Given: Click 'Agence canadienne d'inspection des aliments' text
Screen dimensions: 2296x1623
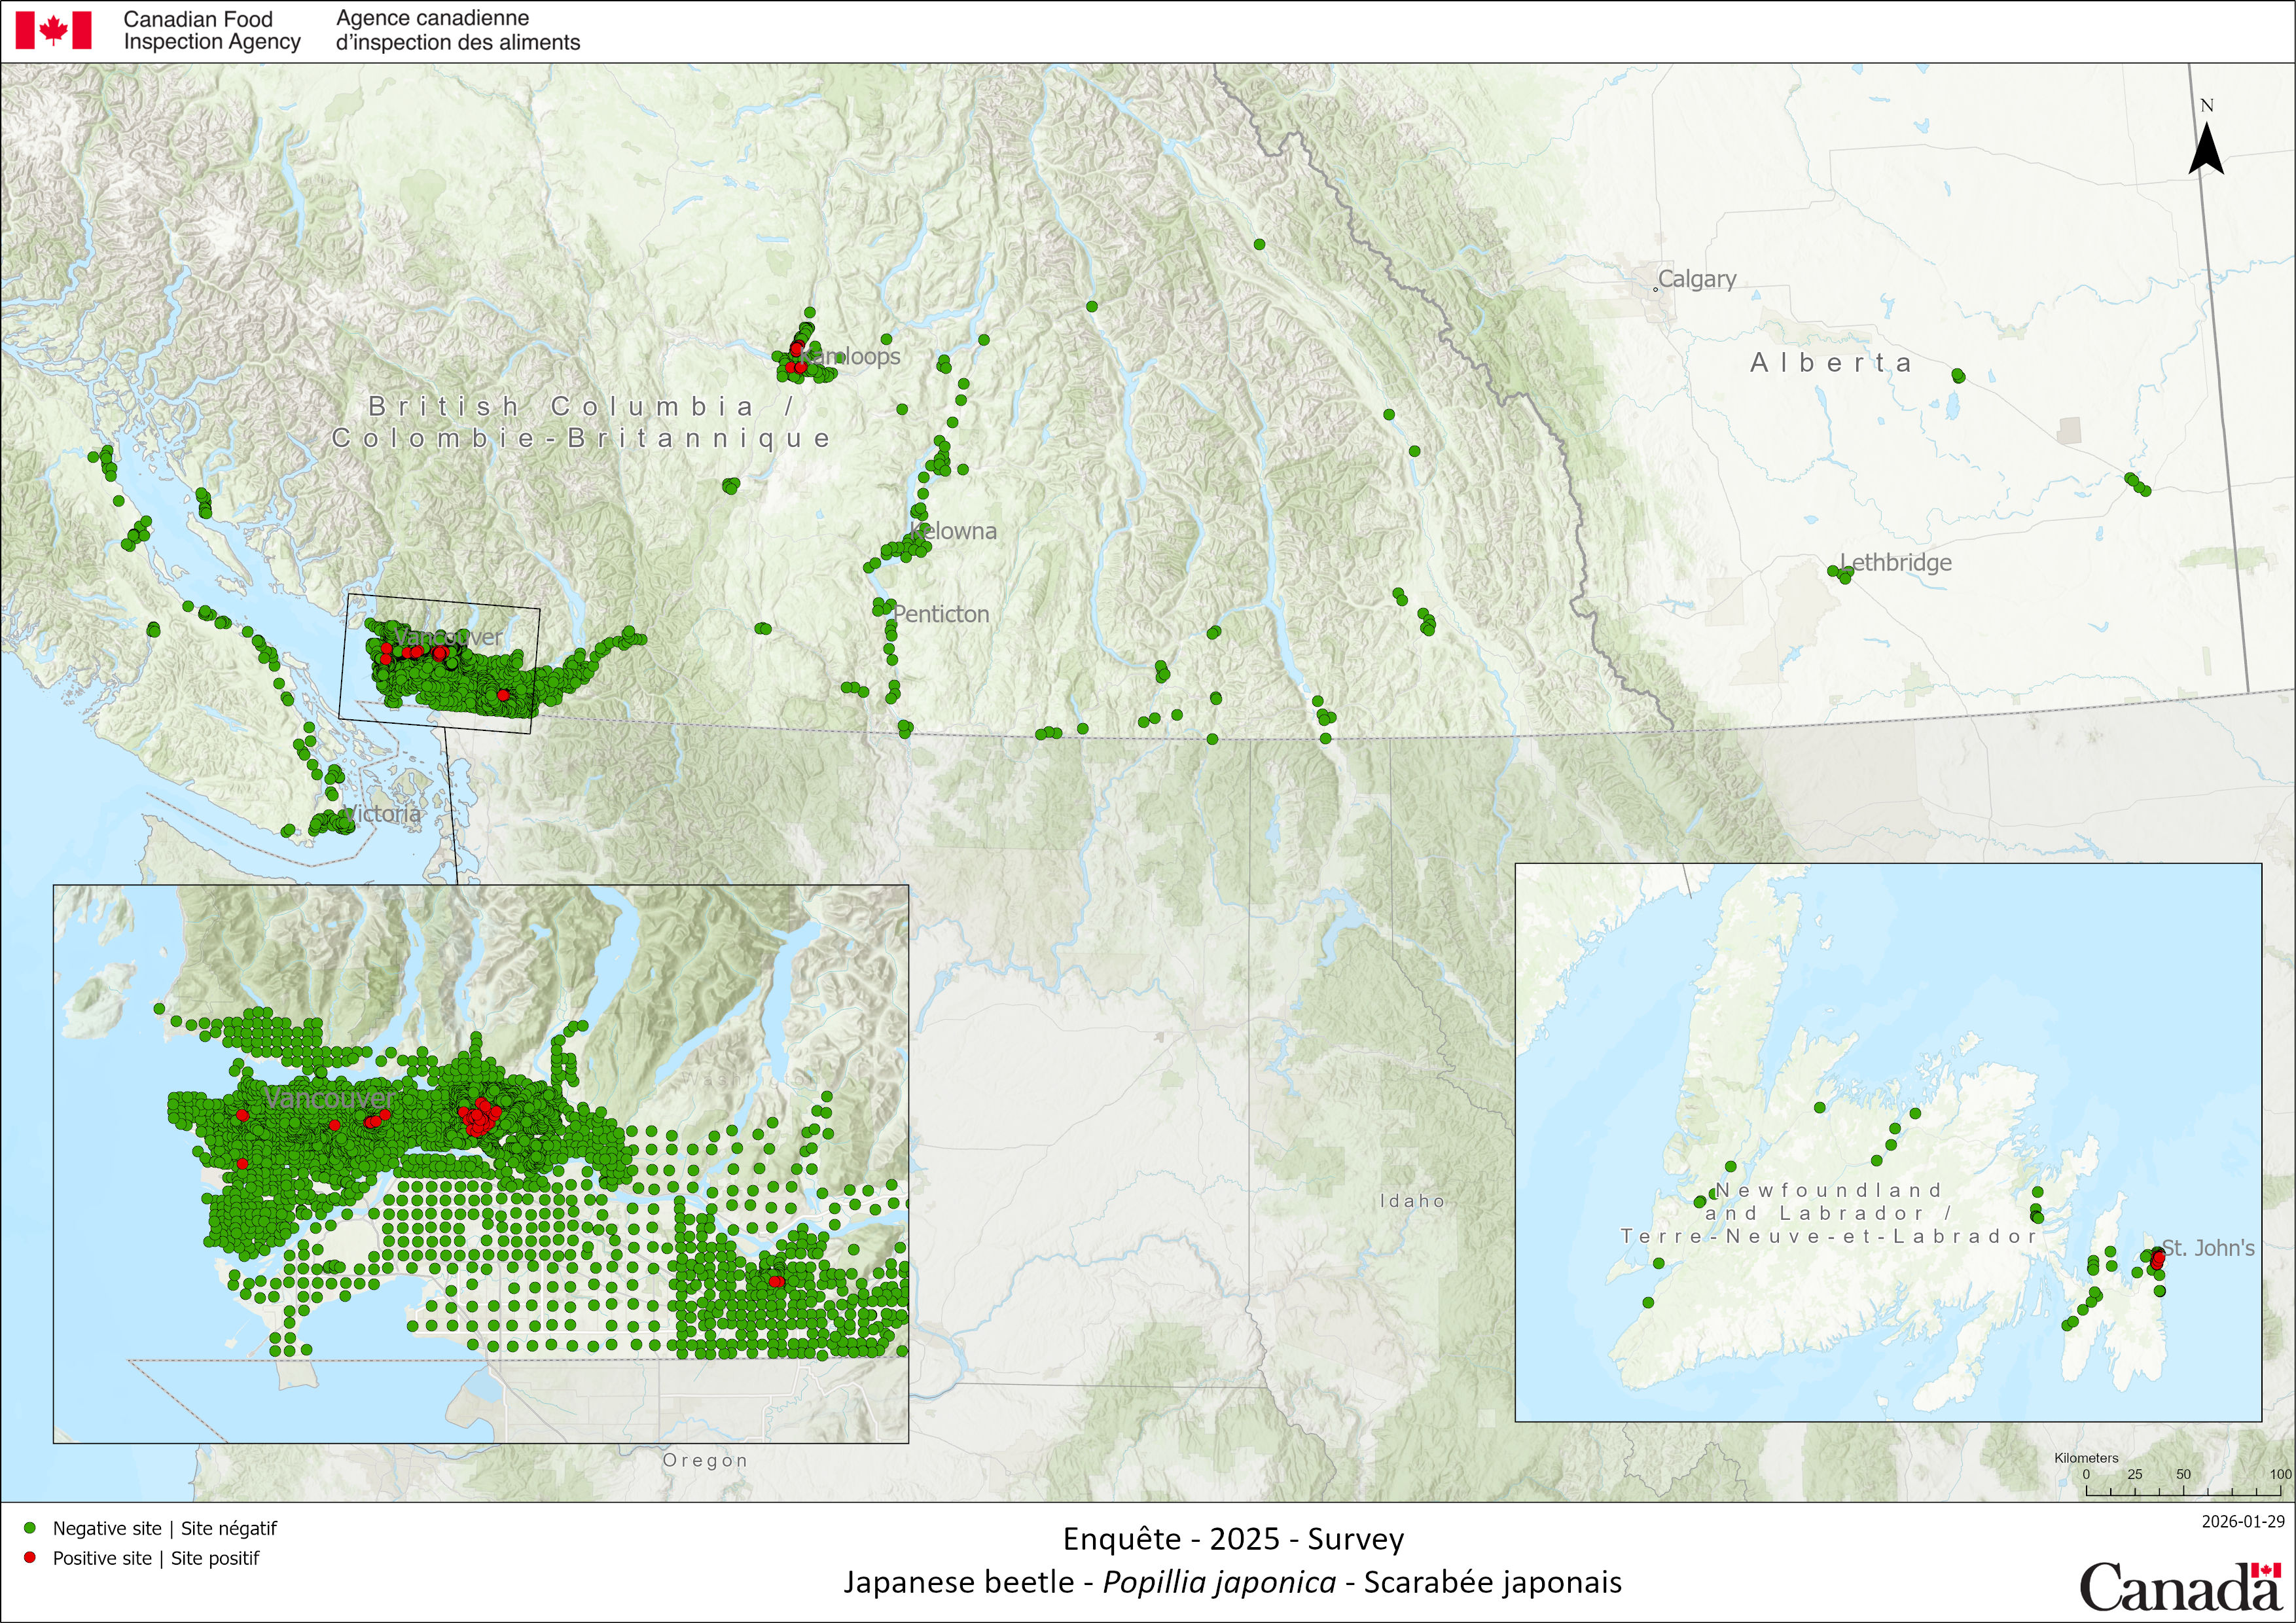Looking at the screenshot, I should tap(458, 30).
